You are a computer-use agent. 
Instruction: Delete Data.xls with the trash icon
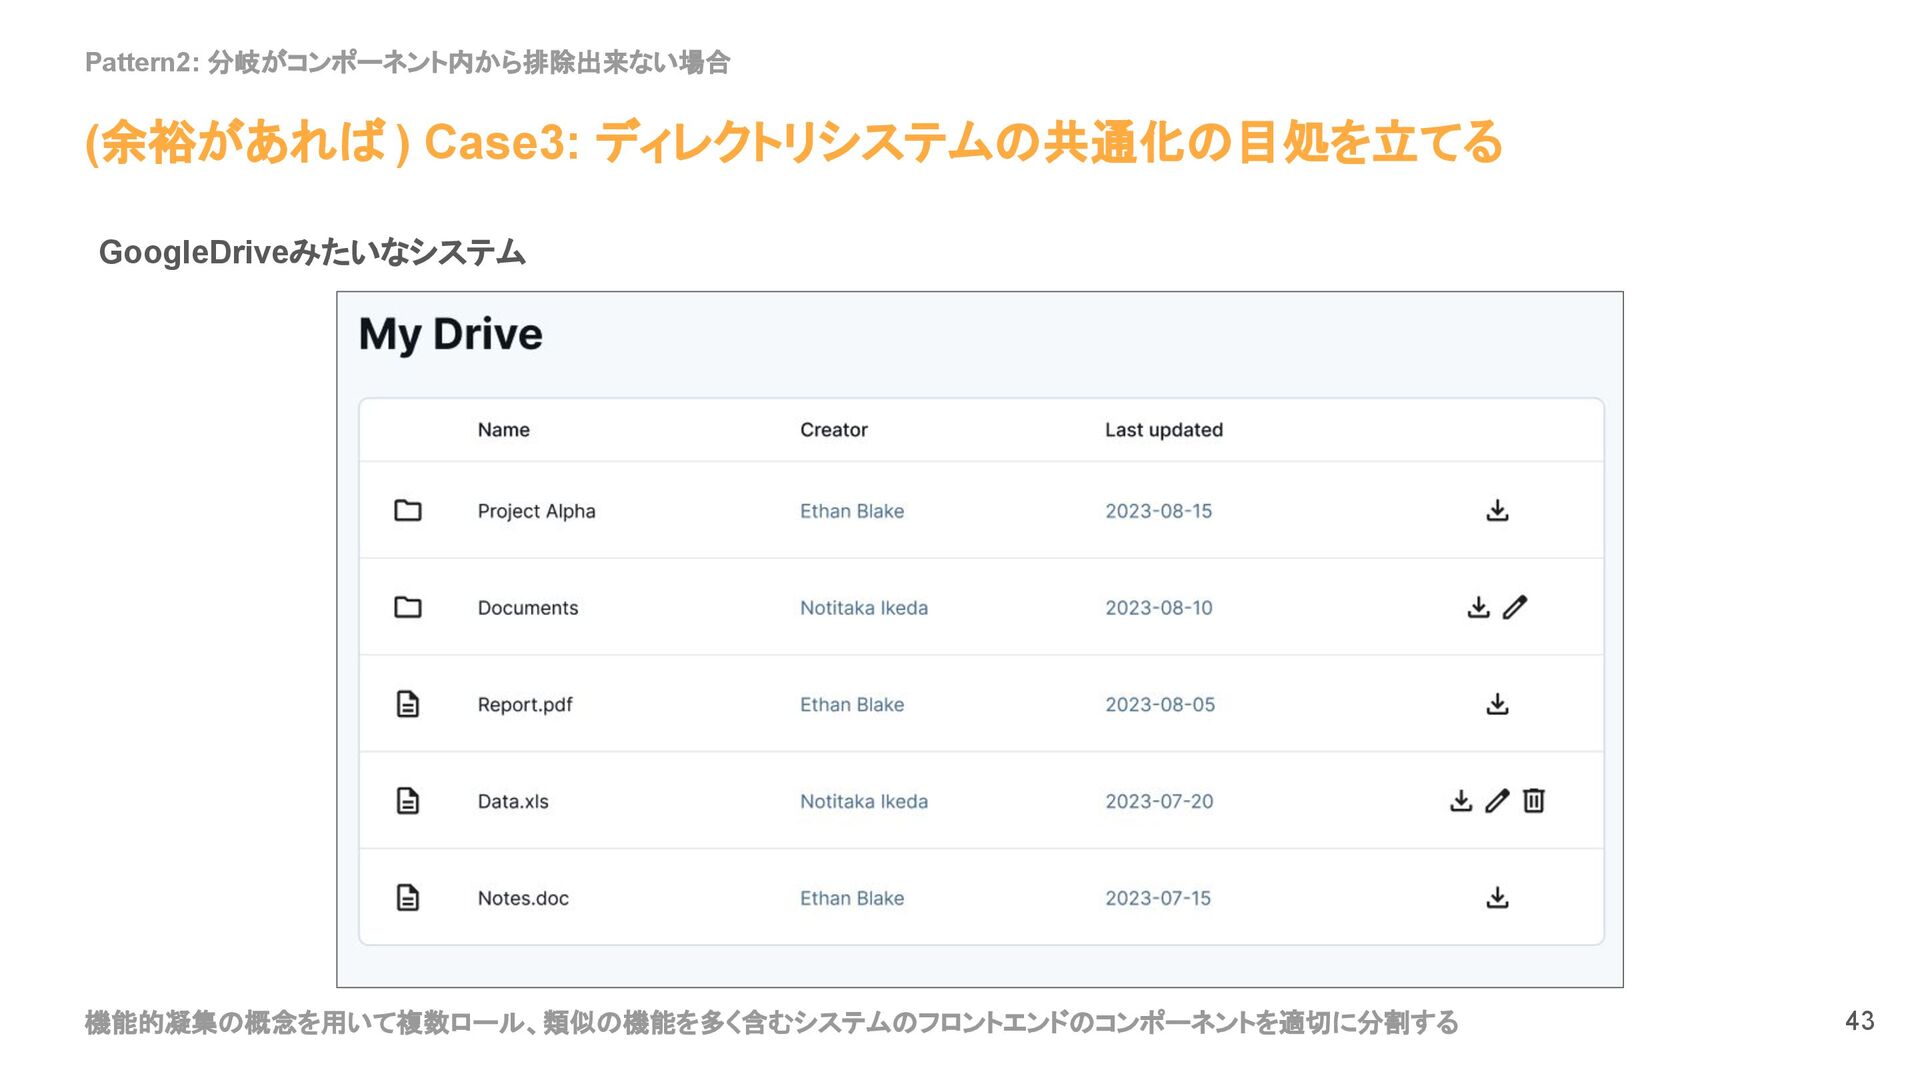click(1534, 801)
